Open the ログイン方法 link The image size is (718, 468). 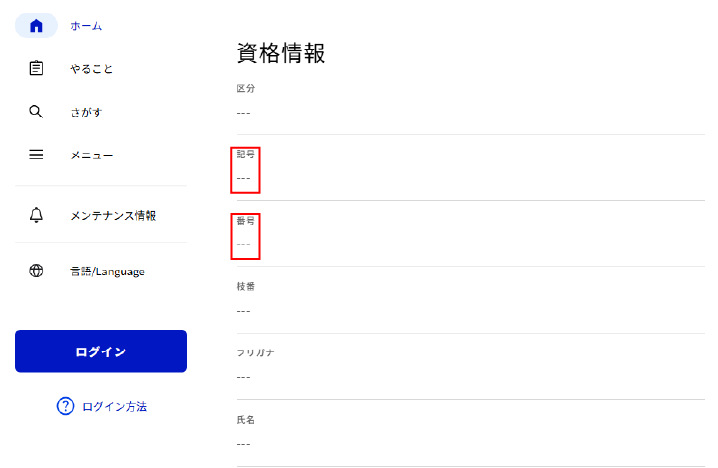(x=114, y=407)
